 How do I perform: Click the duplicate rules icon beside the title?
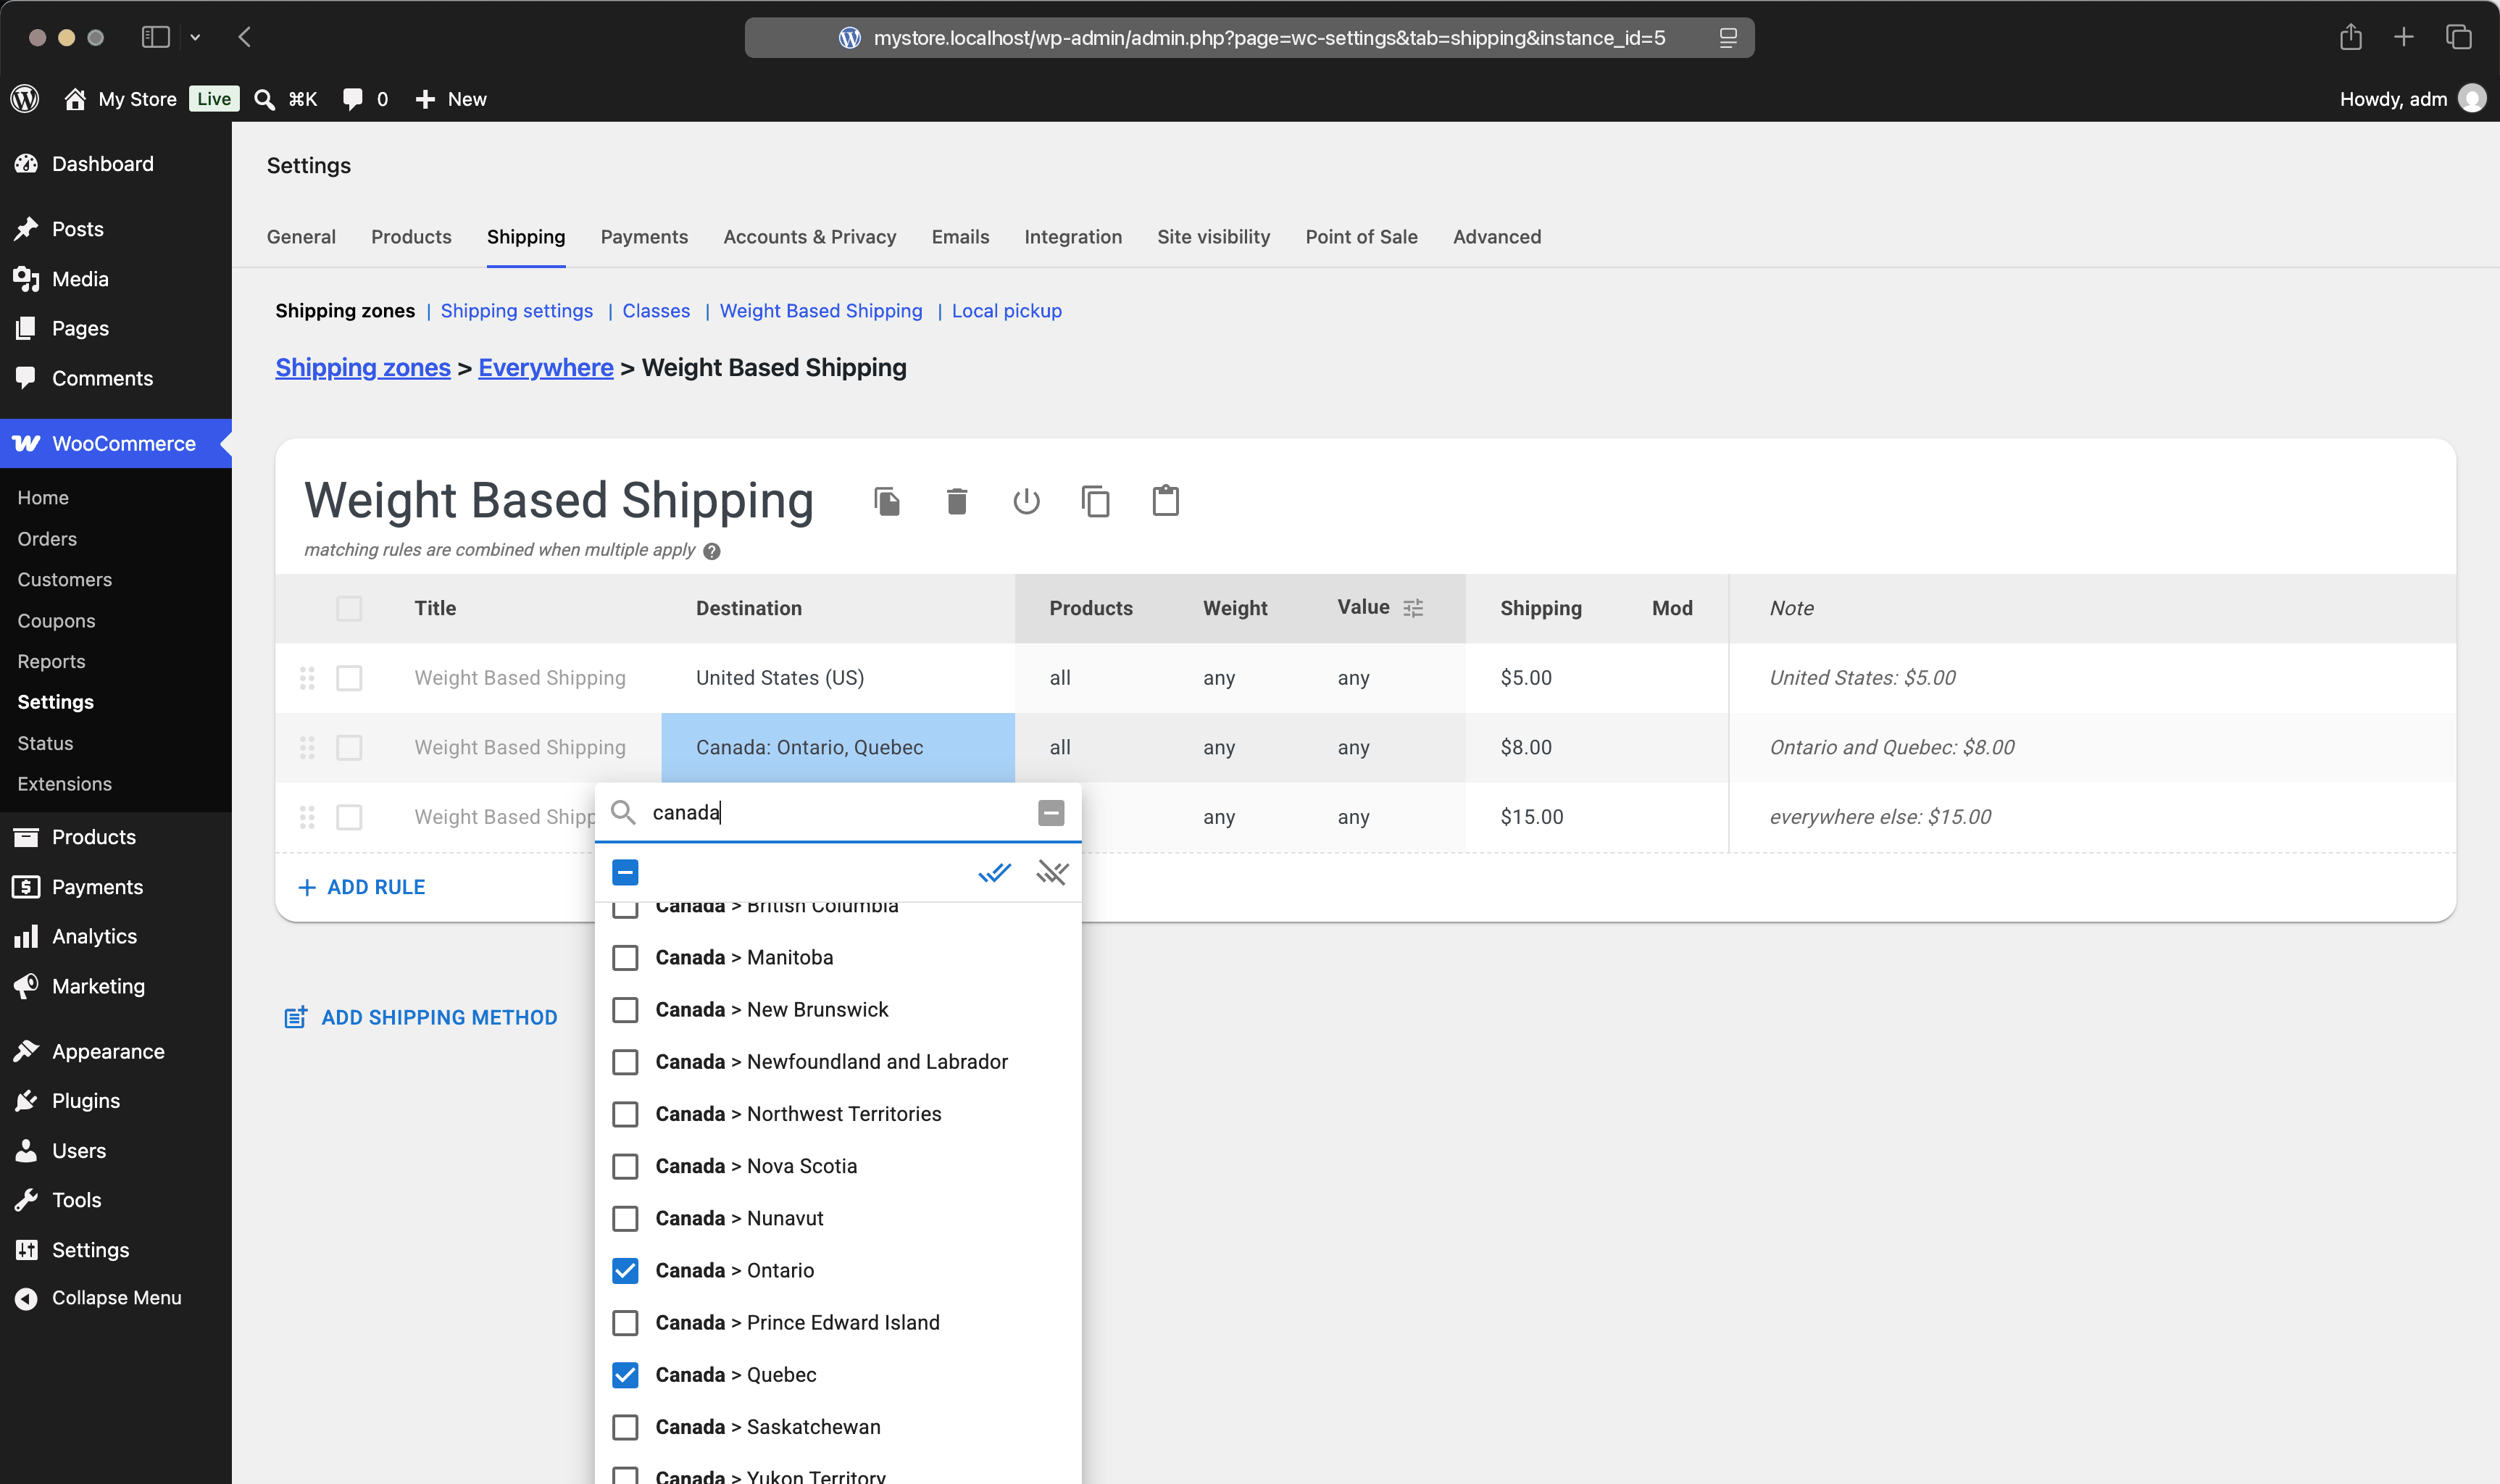(x=887, y=501)
